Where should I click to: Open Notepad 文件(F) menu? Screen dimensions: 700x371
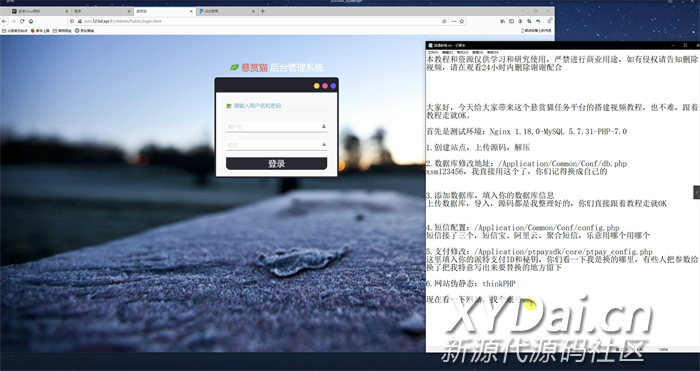click(433, 52)
